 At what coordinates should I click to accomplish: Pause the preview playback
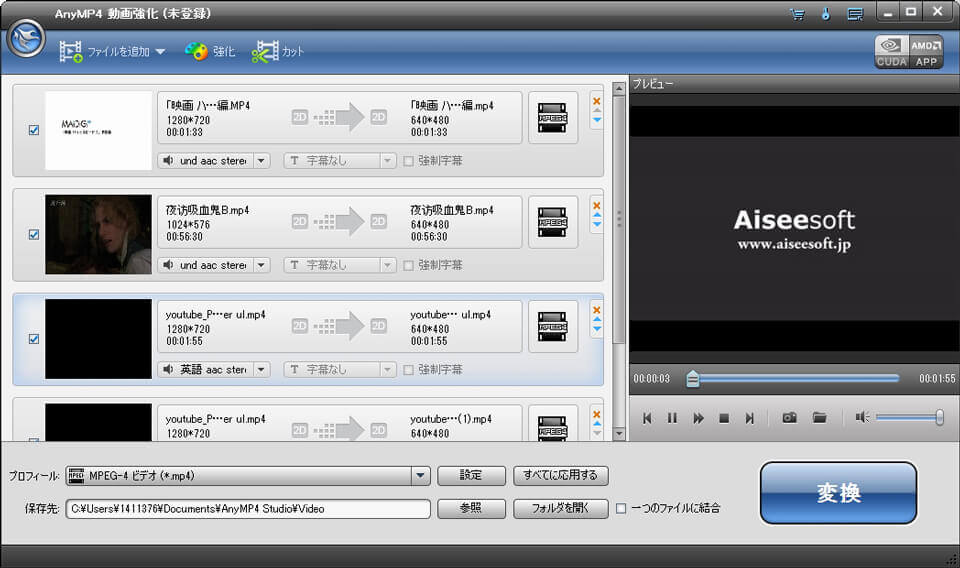tap(672, 418)
